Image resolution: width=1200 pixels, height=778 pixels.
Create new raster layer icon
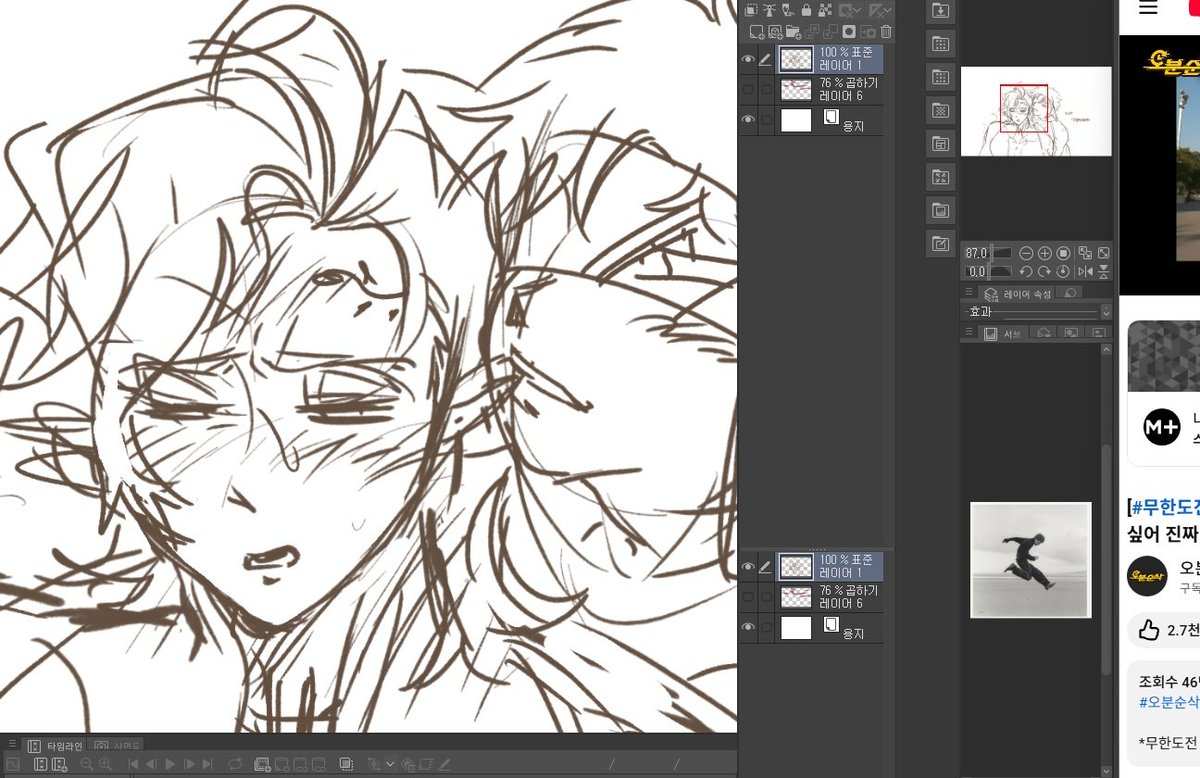757,32
